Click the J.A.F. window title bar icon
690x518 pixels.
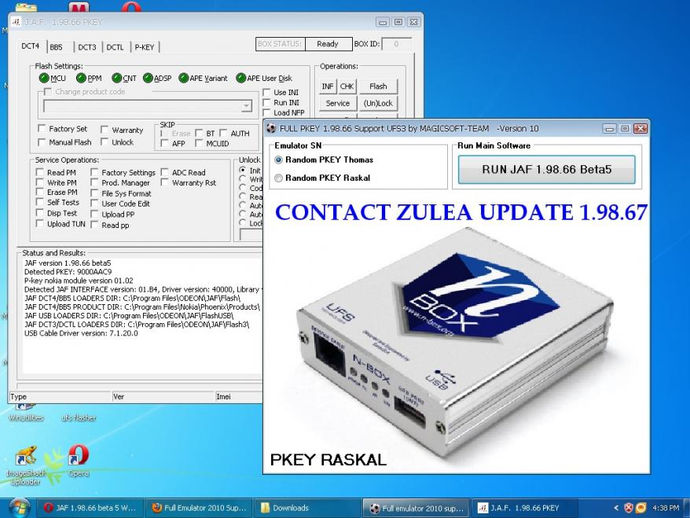(x=16, y=22)
